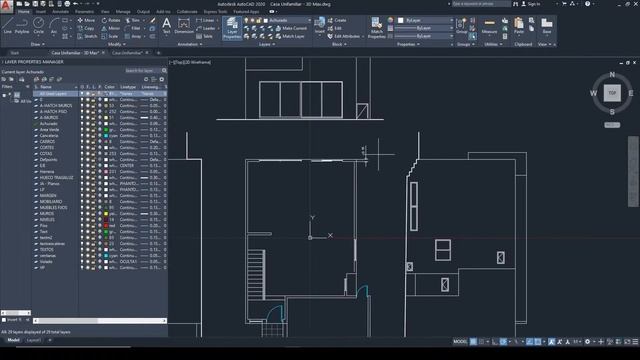This screenshot has height=360, width=640.
Task: Click the Move tool
Action: tap(86, 20)
